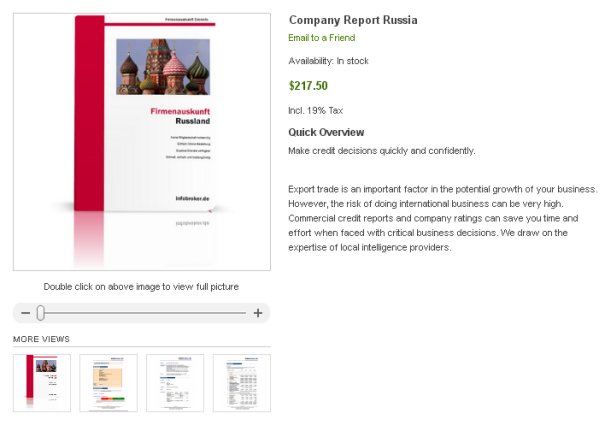Click the MORE VIEWS heading
This screenshot has height=431, width=605.
point(41,339)
